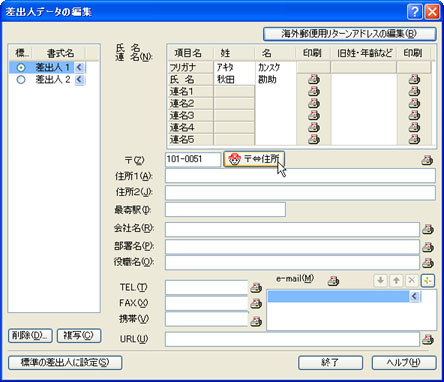Viewport: 444px width, 382px height.
Task: Click ヘルプ(H) button
Action: click(x=404, y=363)
